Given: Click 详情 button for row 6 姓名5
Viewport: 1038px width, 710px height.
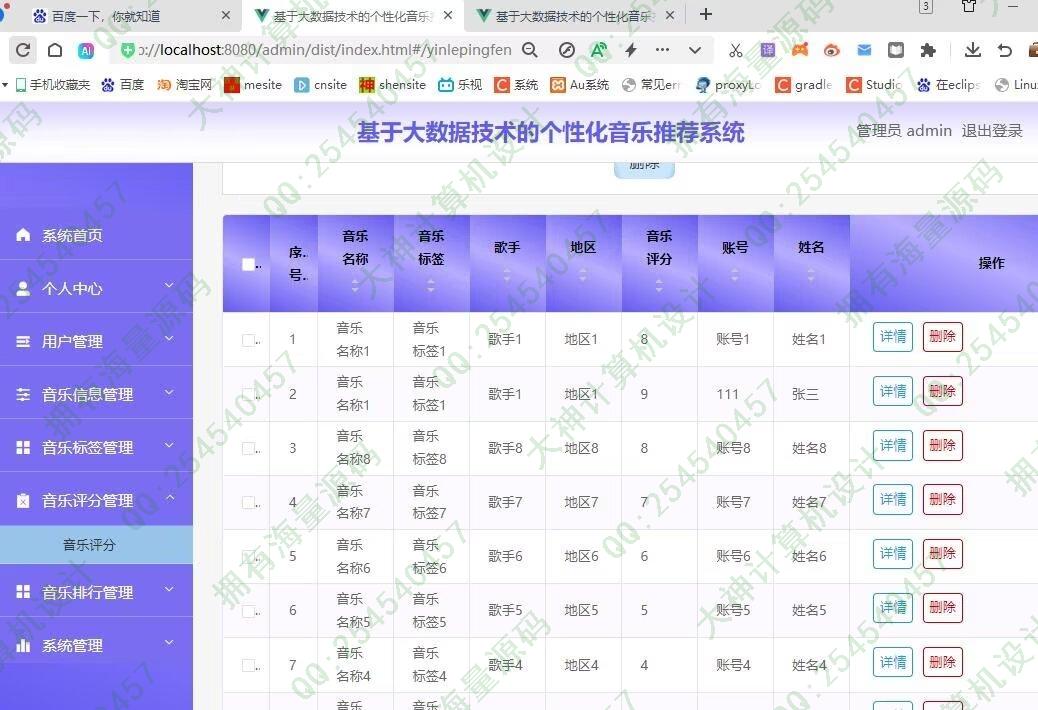Looking at the screenshot, I should tap(893, 608).
